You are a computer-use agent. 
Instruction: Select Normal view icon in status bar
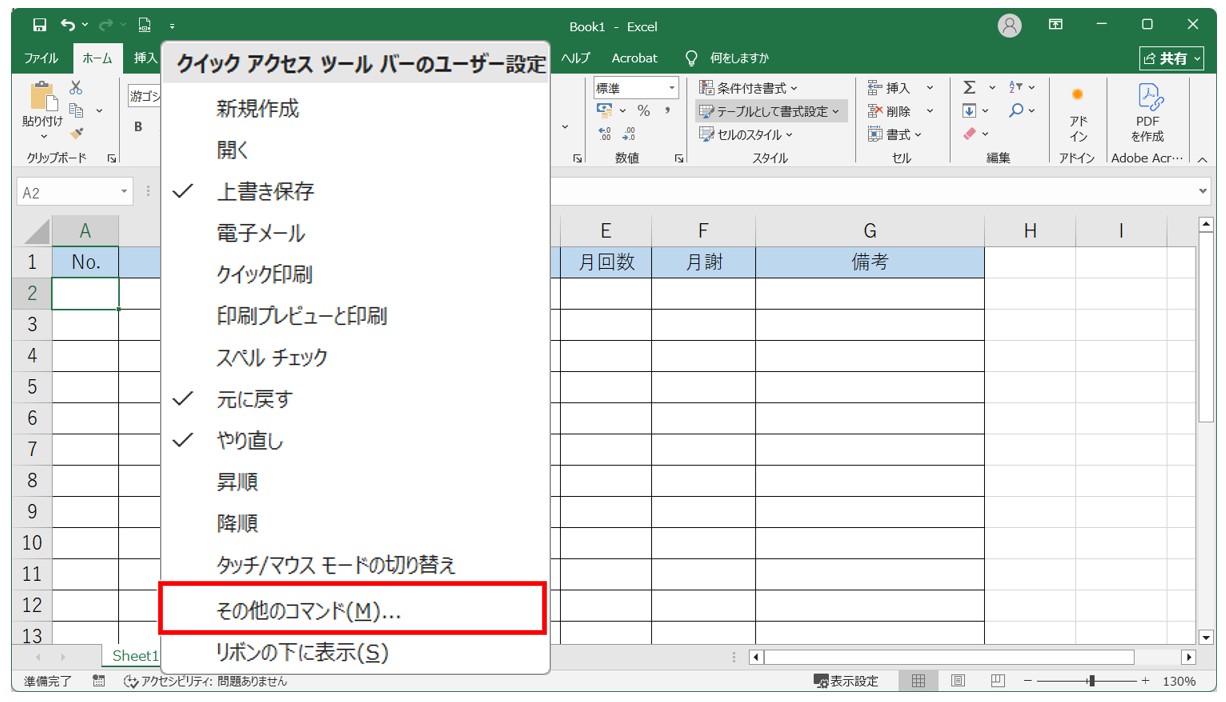pyautogui.click(x=918, y=681)
